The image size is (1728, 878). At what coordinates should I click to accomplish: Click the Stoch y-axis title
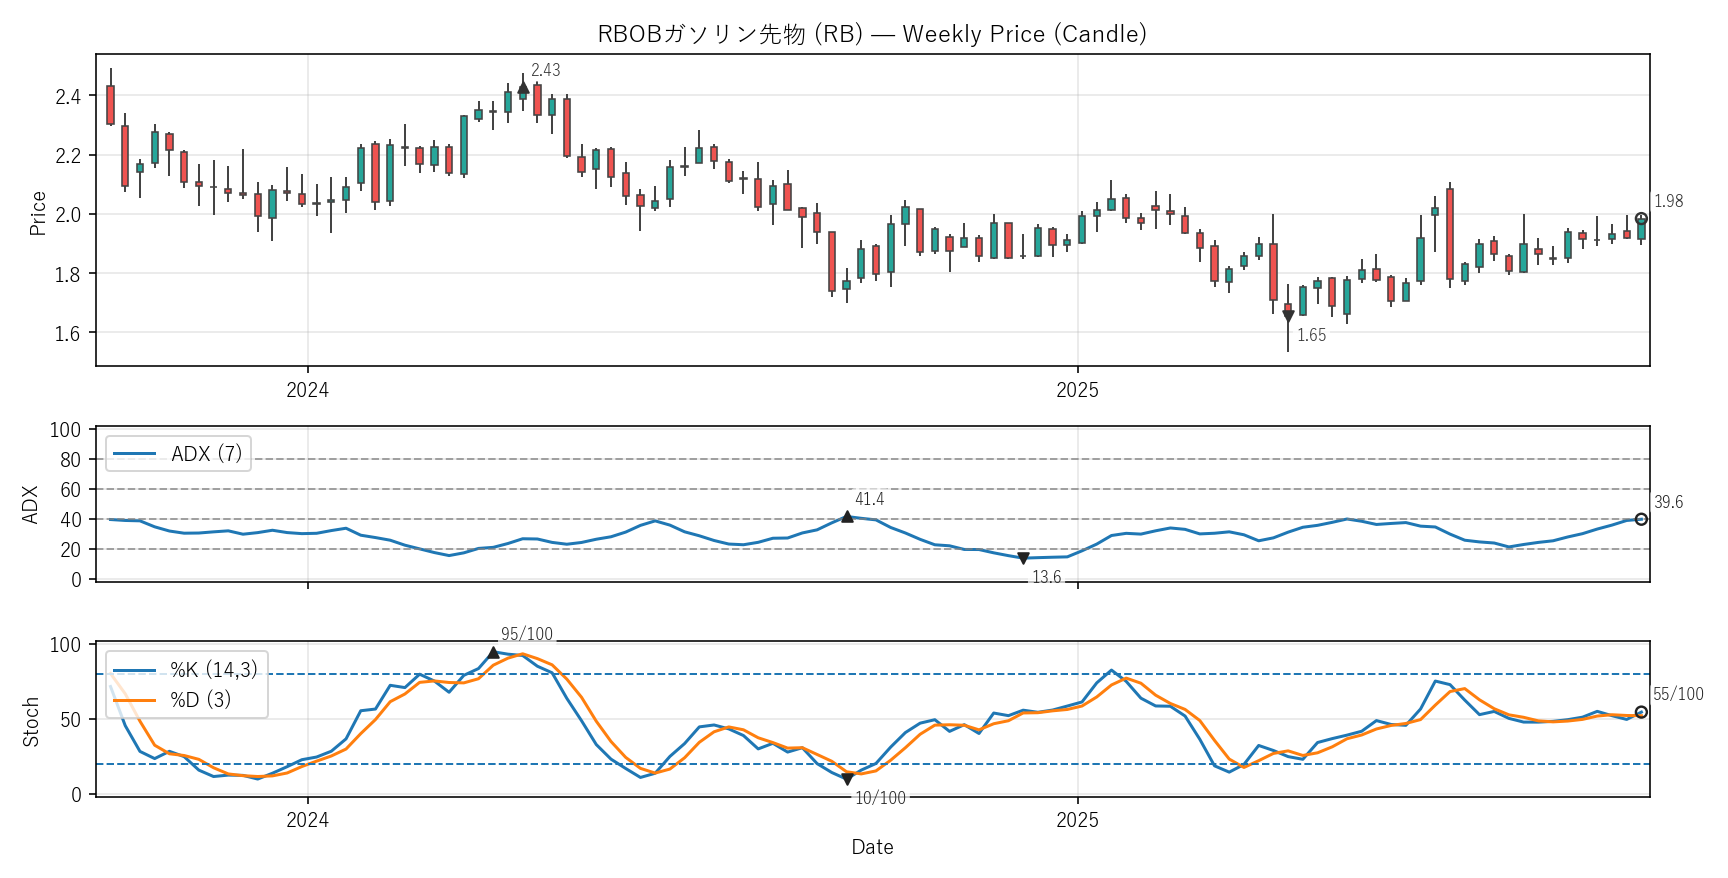[31, 721]
